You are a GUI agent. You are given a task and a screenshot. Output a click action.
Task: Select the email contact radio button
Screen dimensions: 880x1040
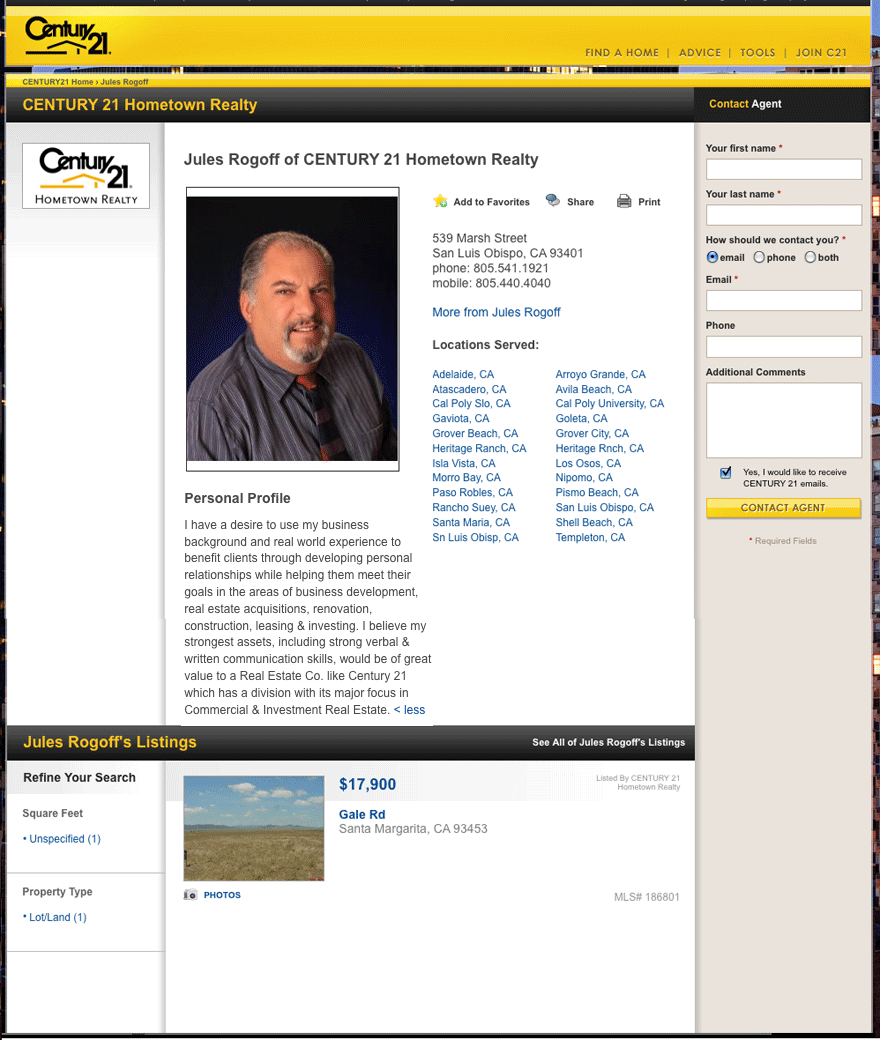(713, 257)
